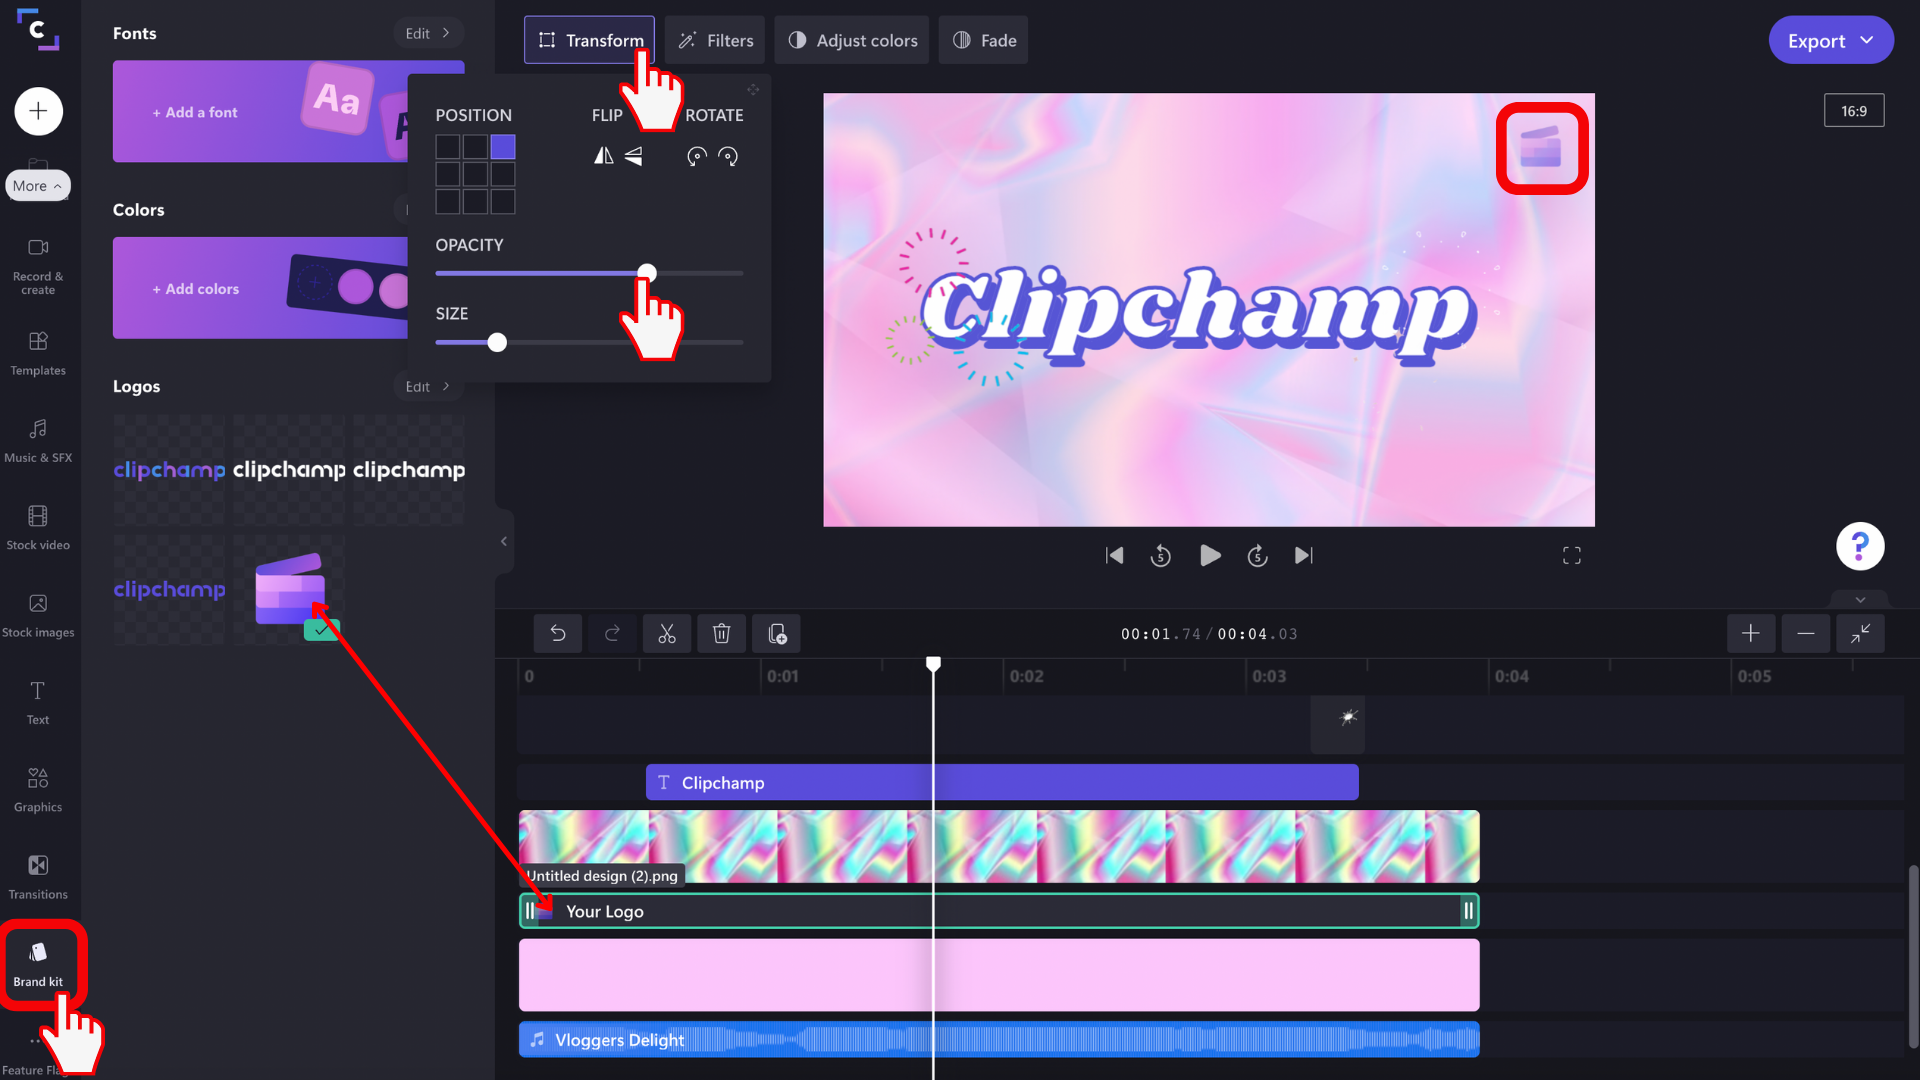Image resolution: width=1920 pixels, height=1080 pixels.
Task: Rotate the logo clockwise
Action: (x=728, y=156)
